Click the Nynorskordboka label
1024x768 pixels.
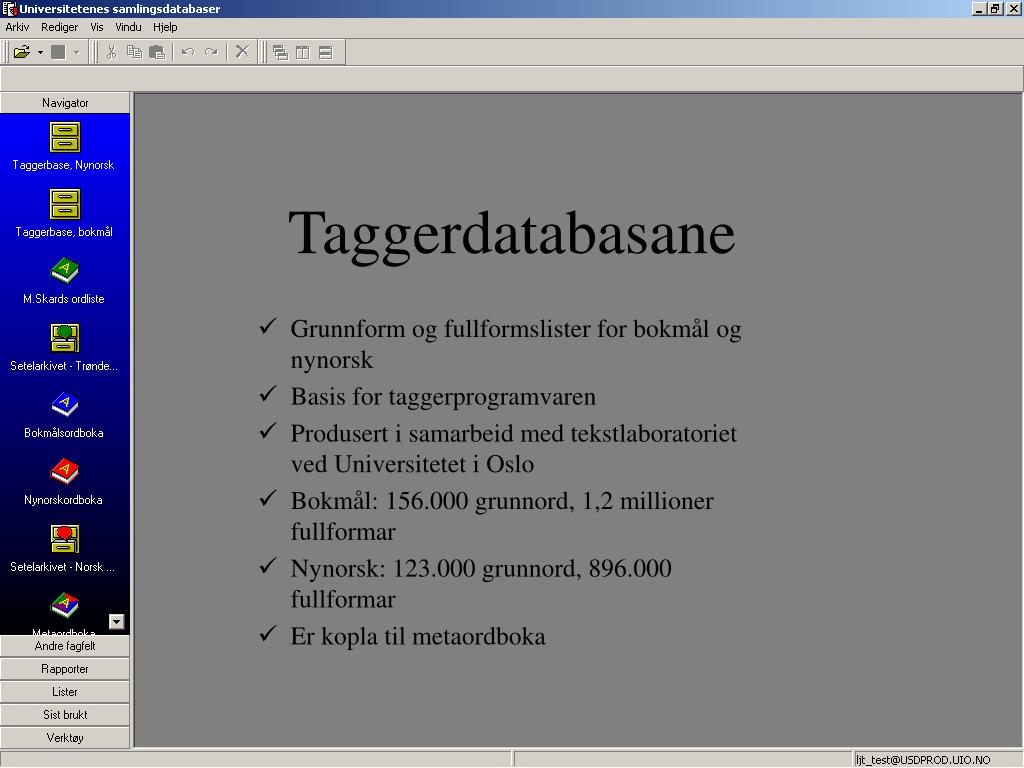coord(63,500)
